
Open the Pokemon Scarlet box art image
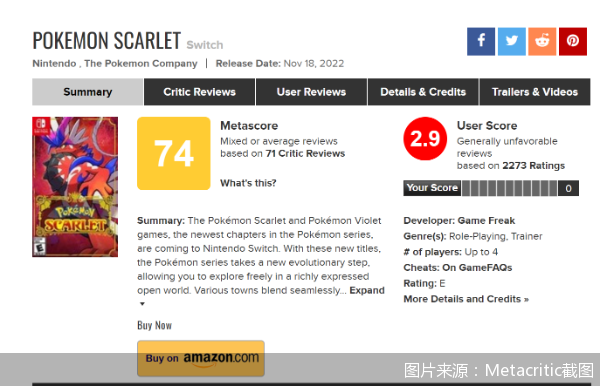75,187
